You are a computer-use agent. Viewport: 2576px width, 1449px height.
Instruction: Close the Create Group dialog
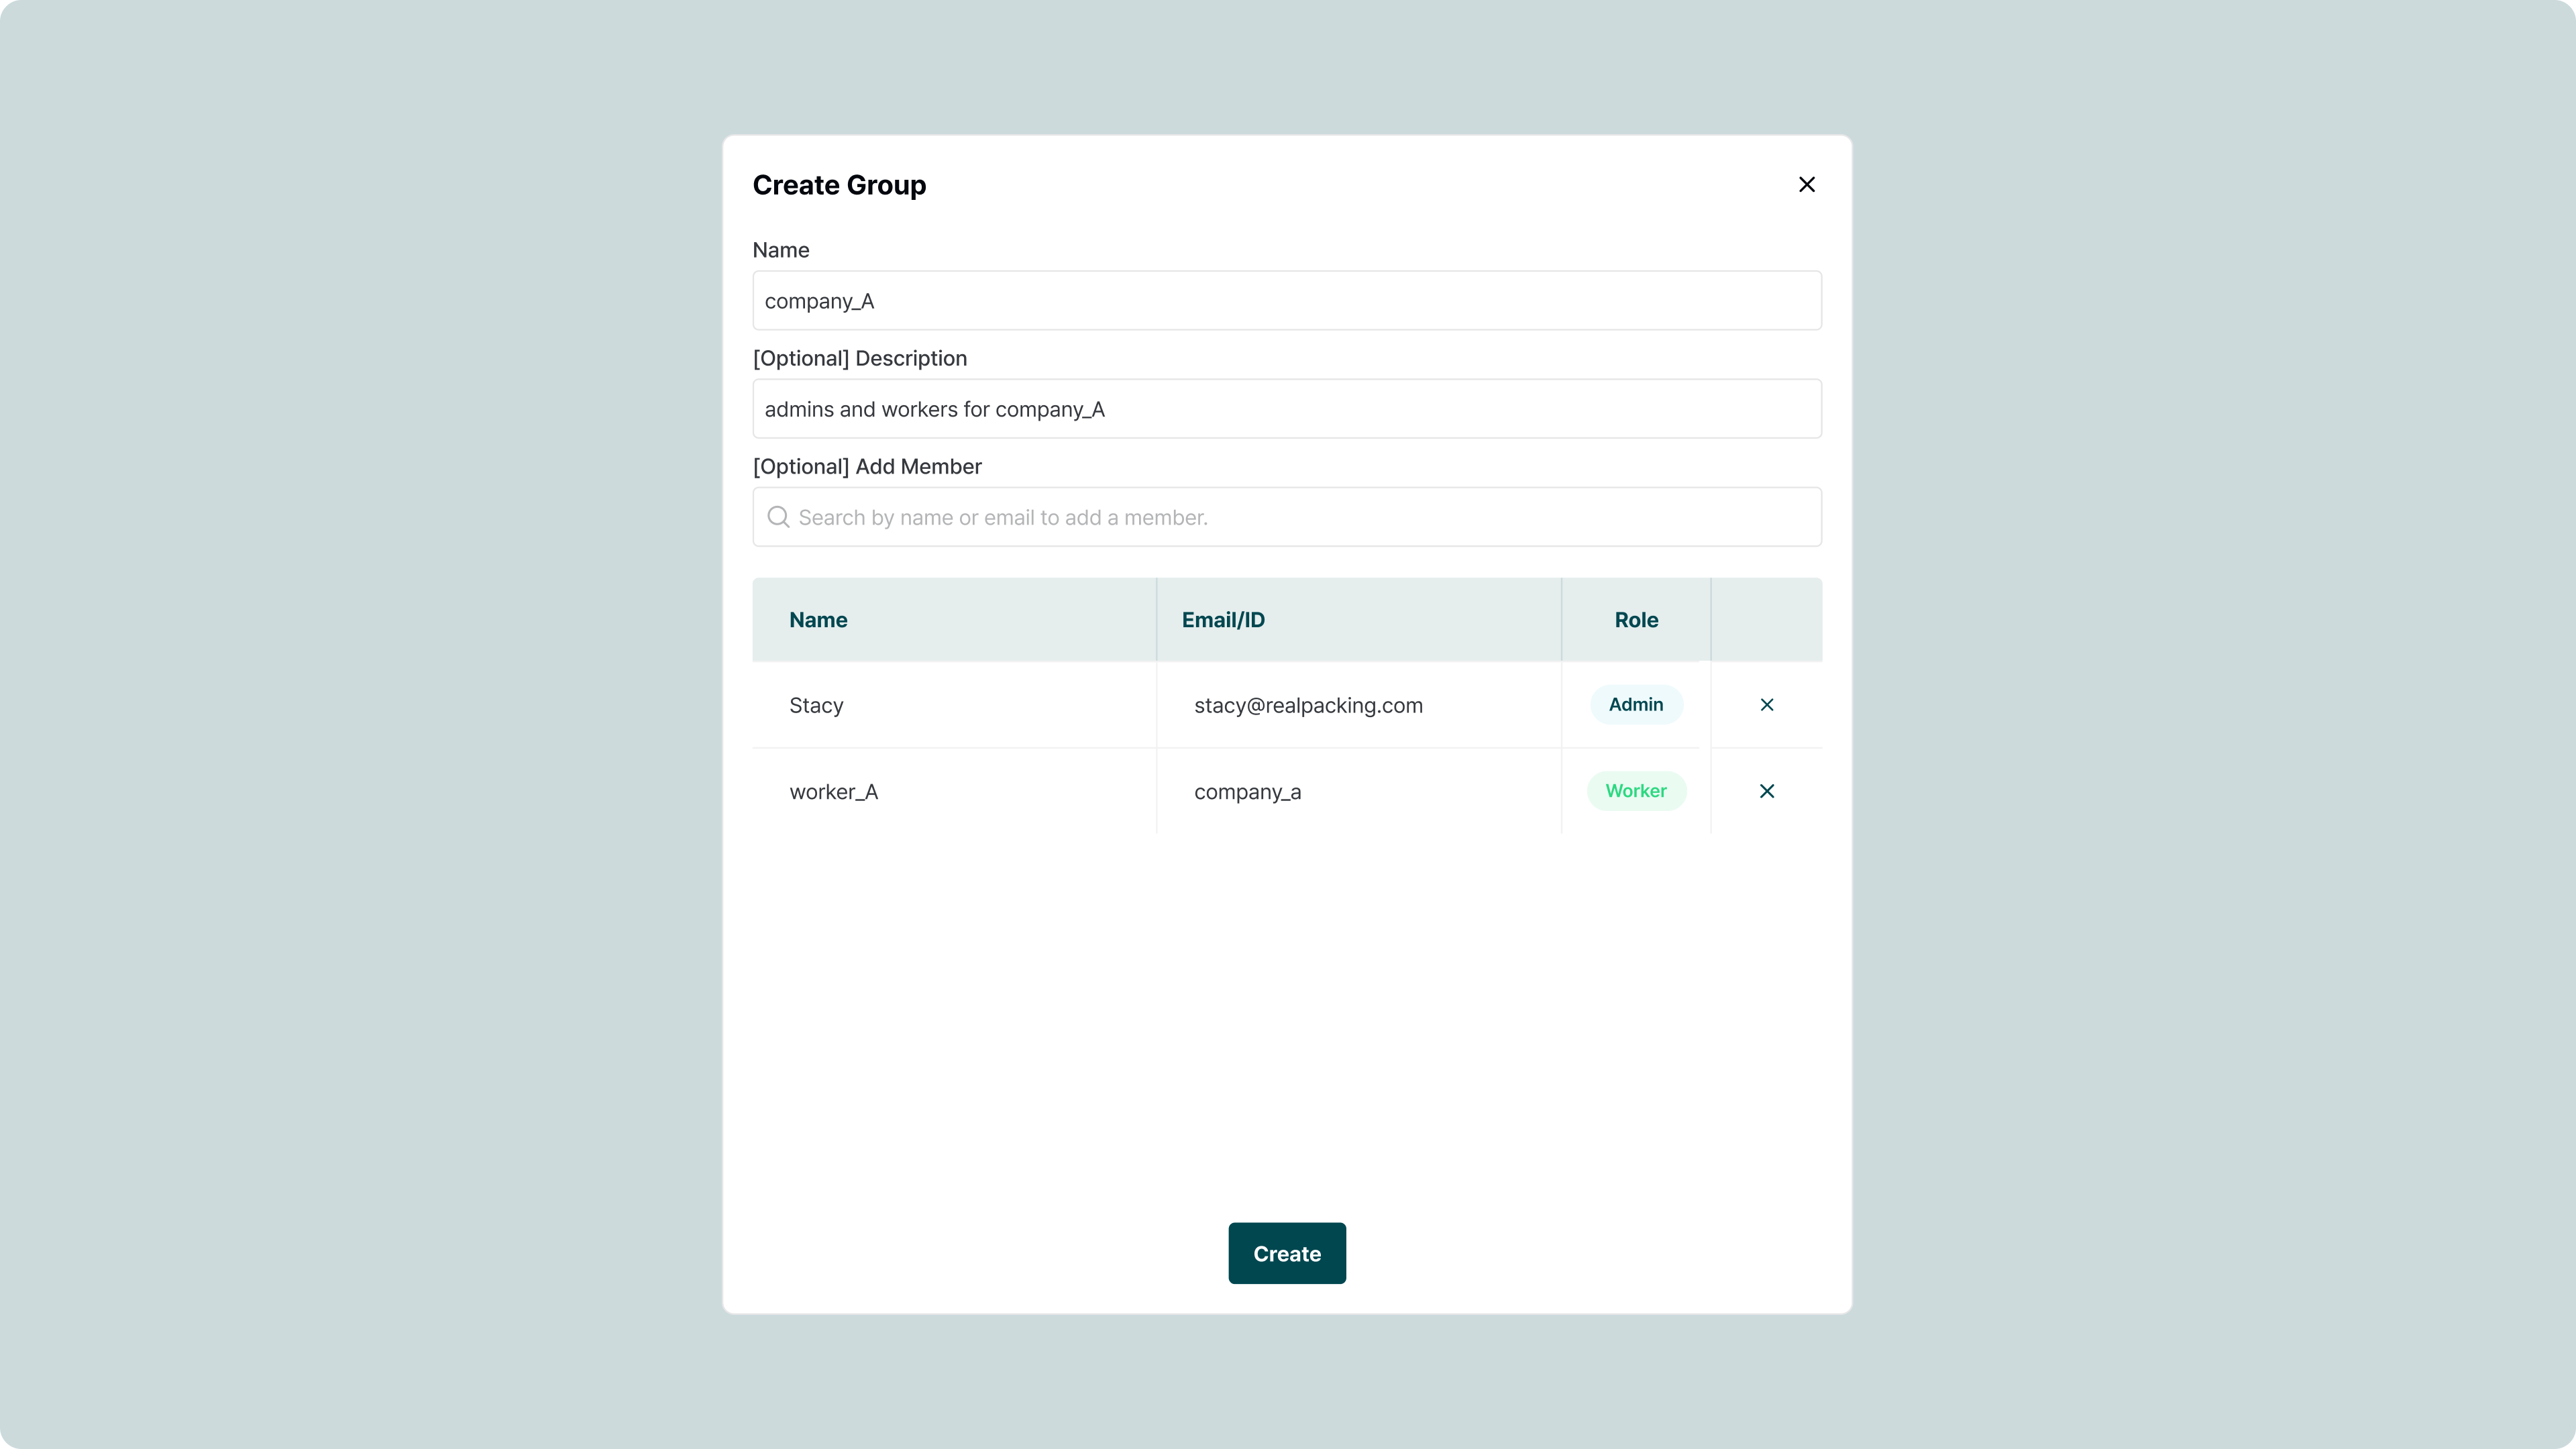pyautogui.click(x=1806, y=184)
